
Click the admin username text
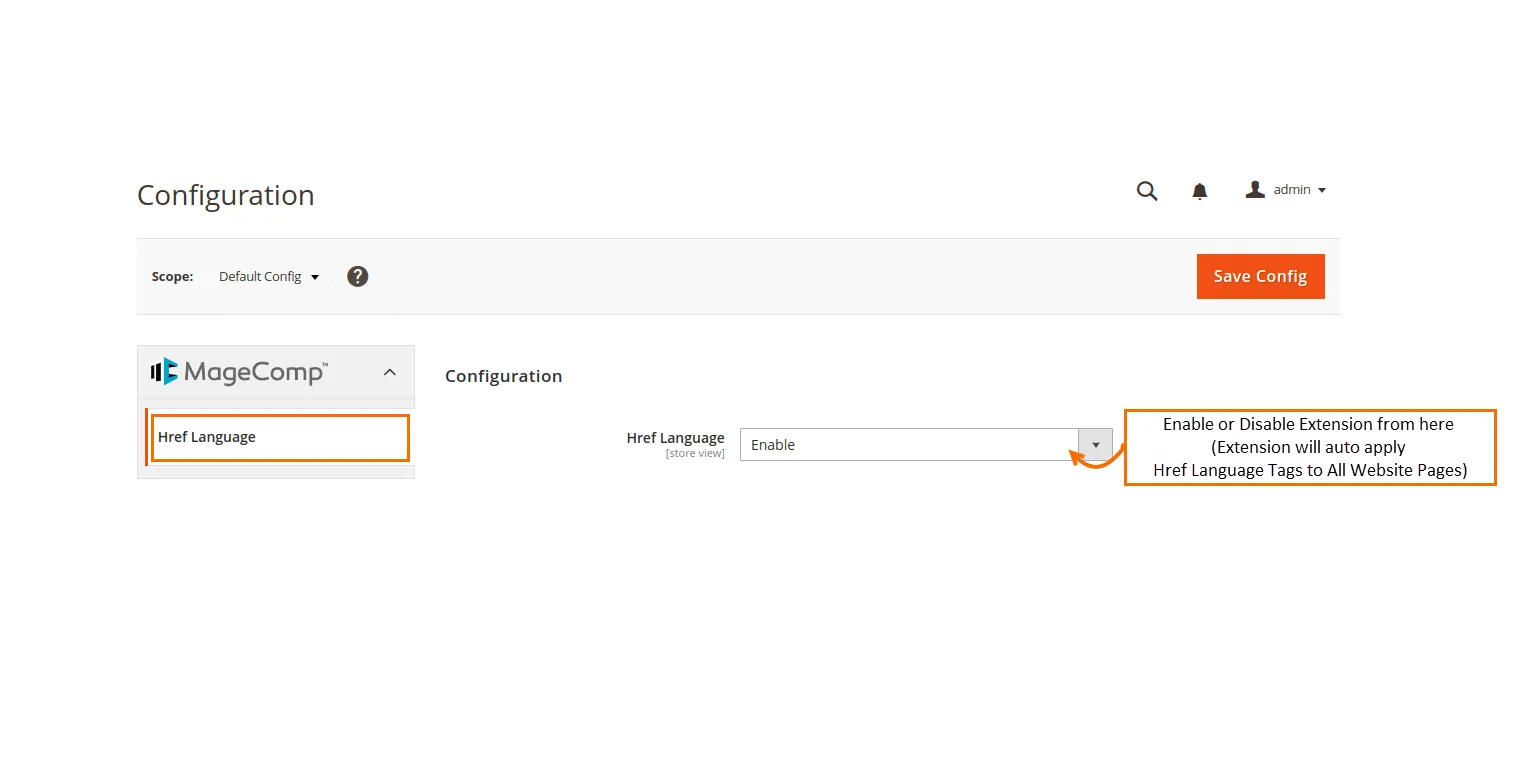pos(1292,189)
